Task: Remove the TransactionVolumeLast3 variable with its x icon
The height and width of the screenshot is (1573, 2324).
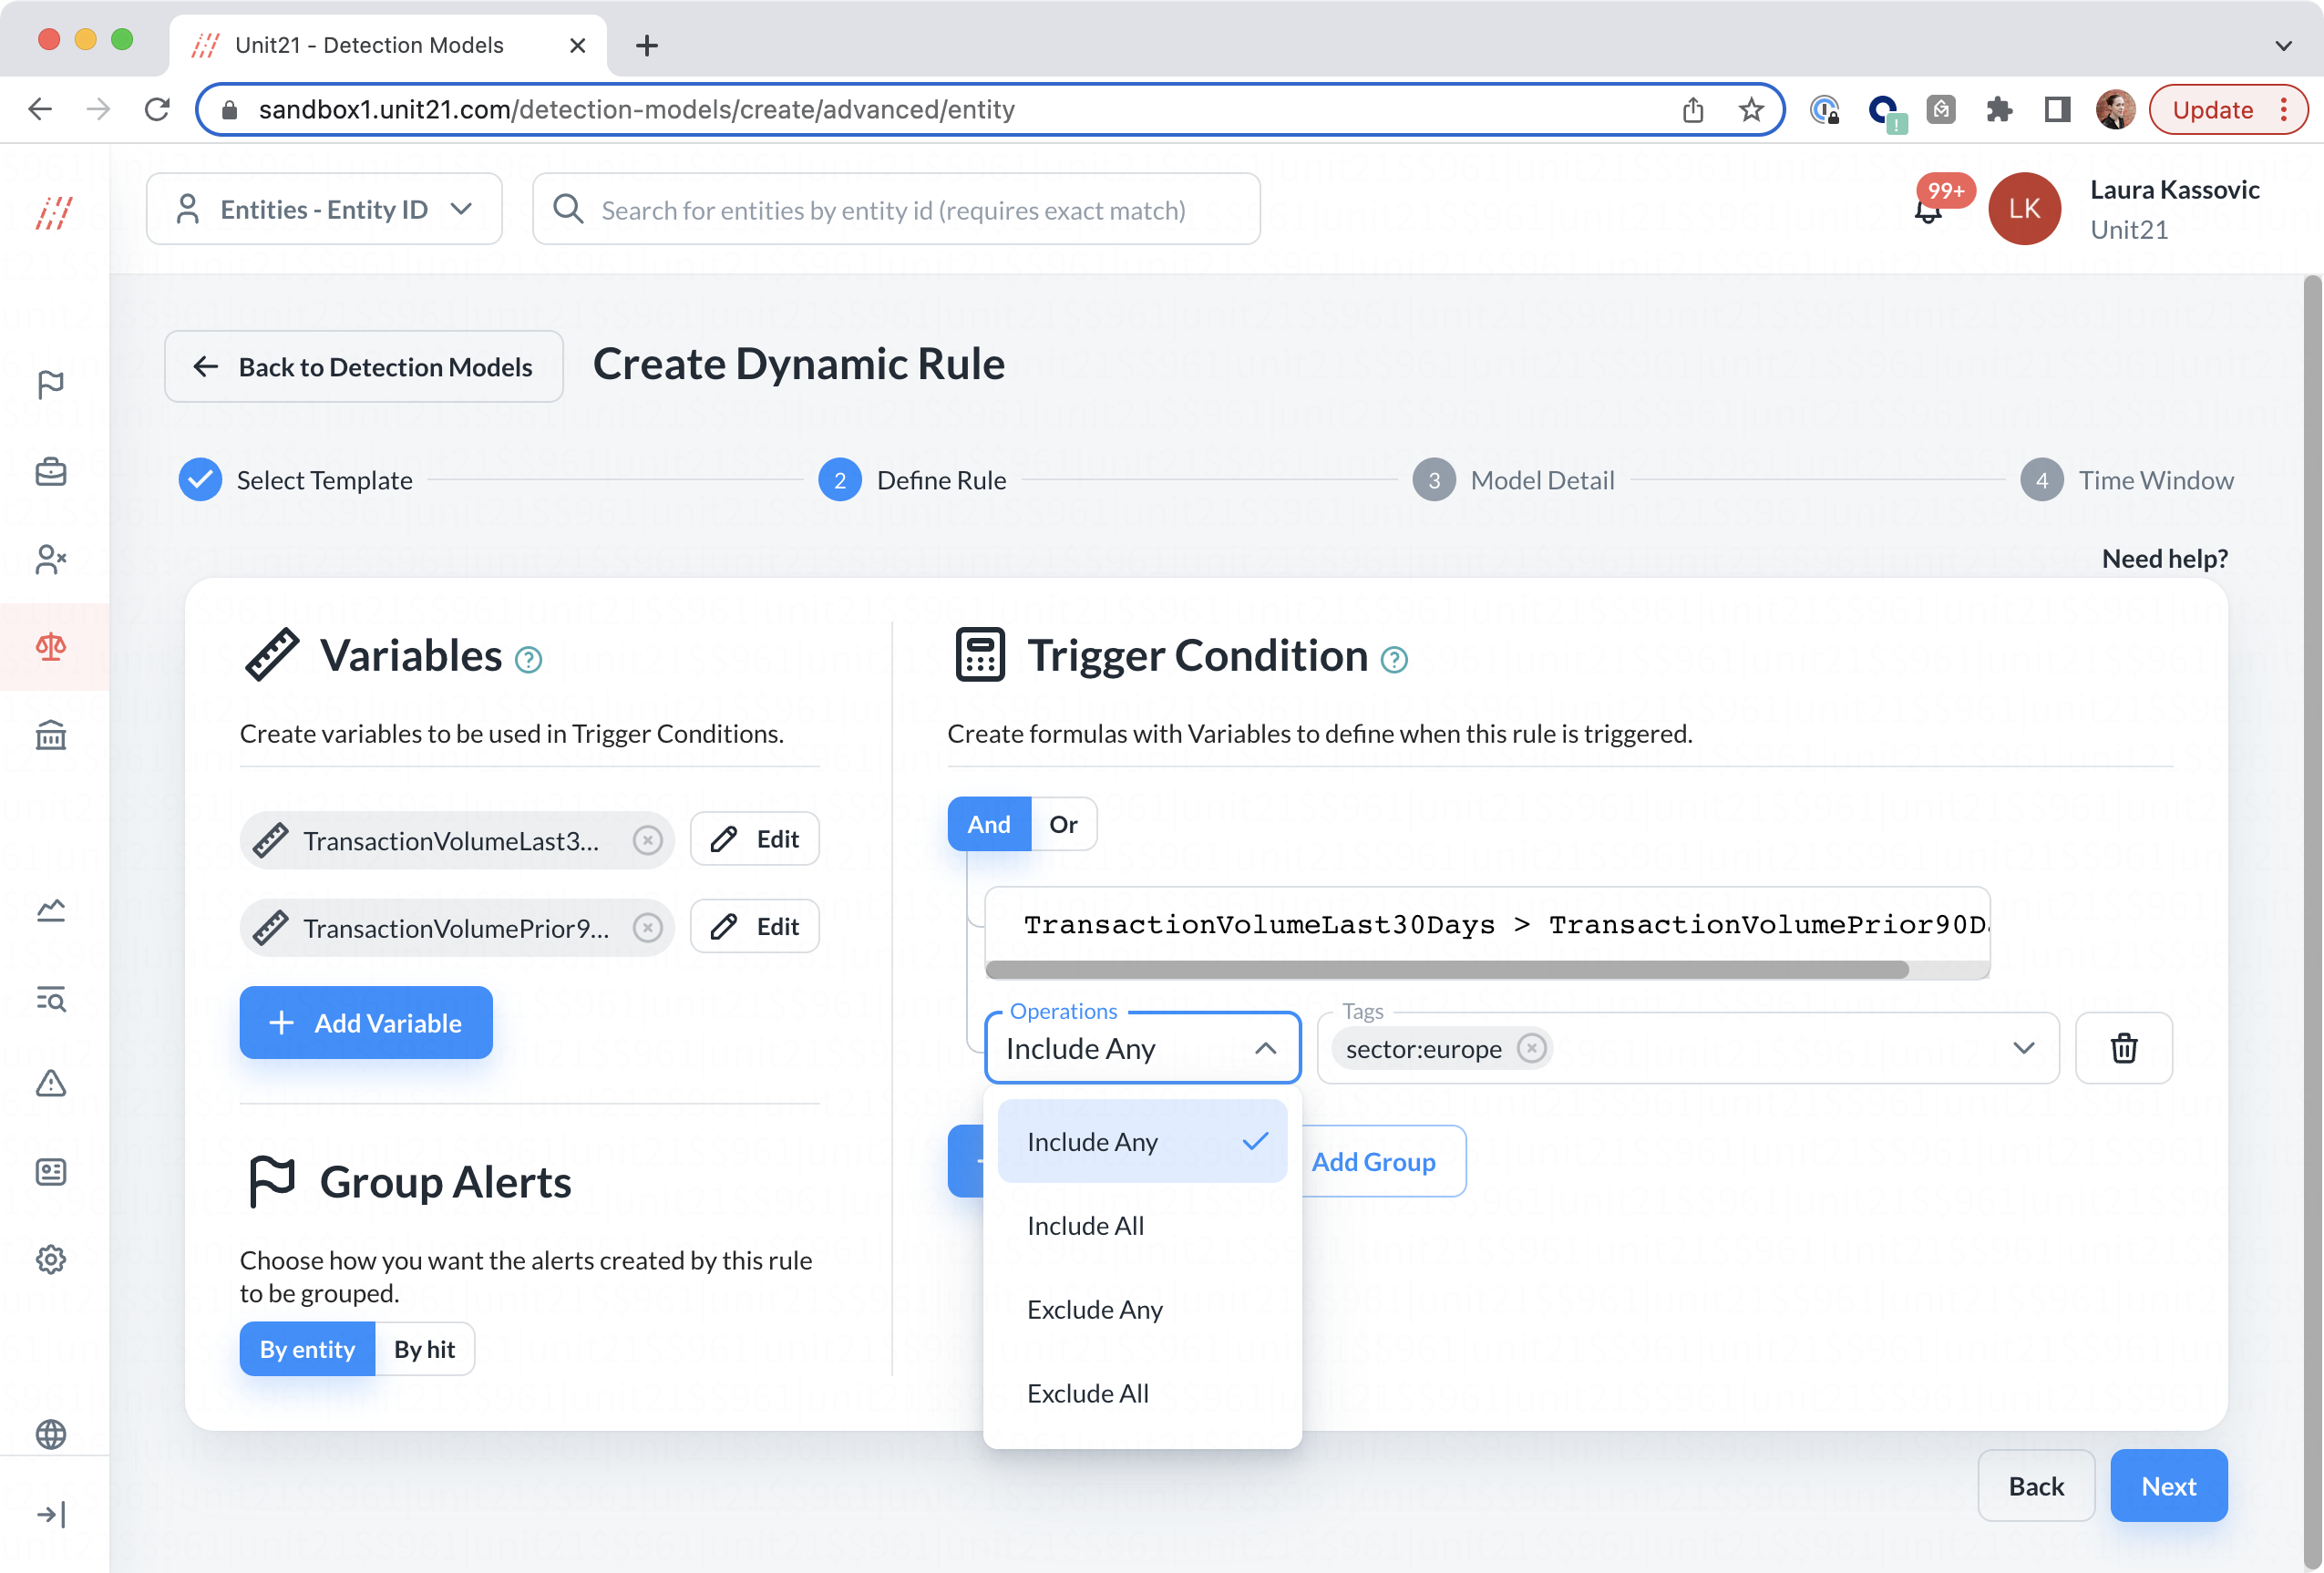Action: 647,840
